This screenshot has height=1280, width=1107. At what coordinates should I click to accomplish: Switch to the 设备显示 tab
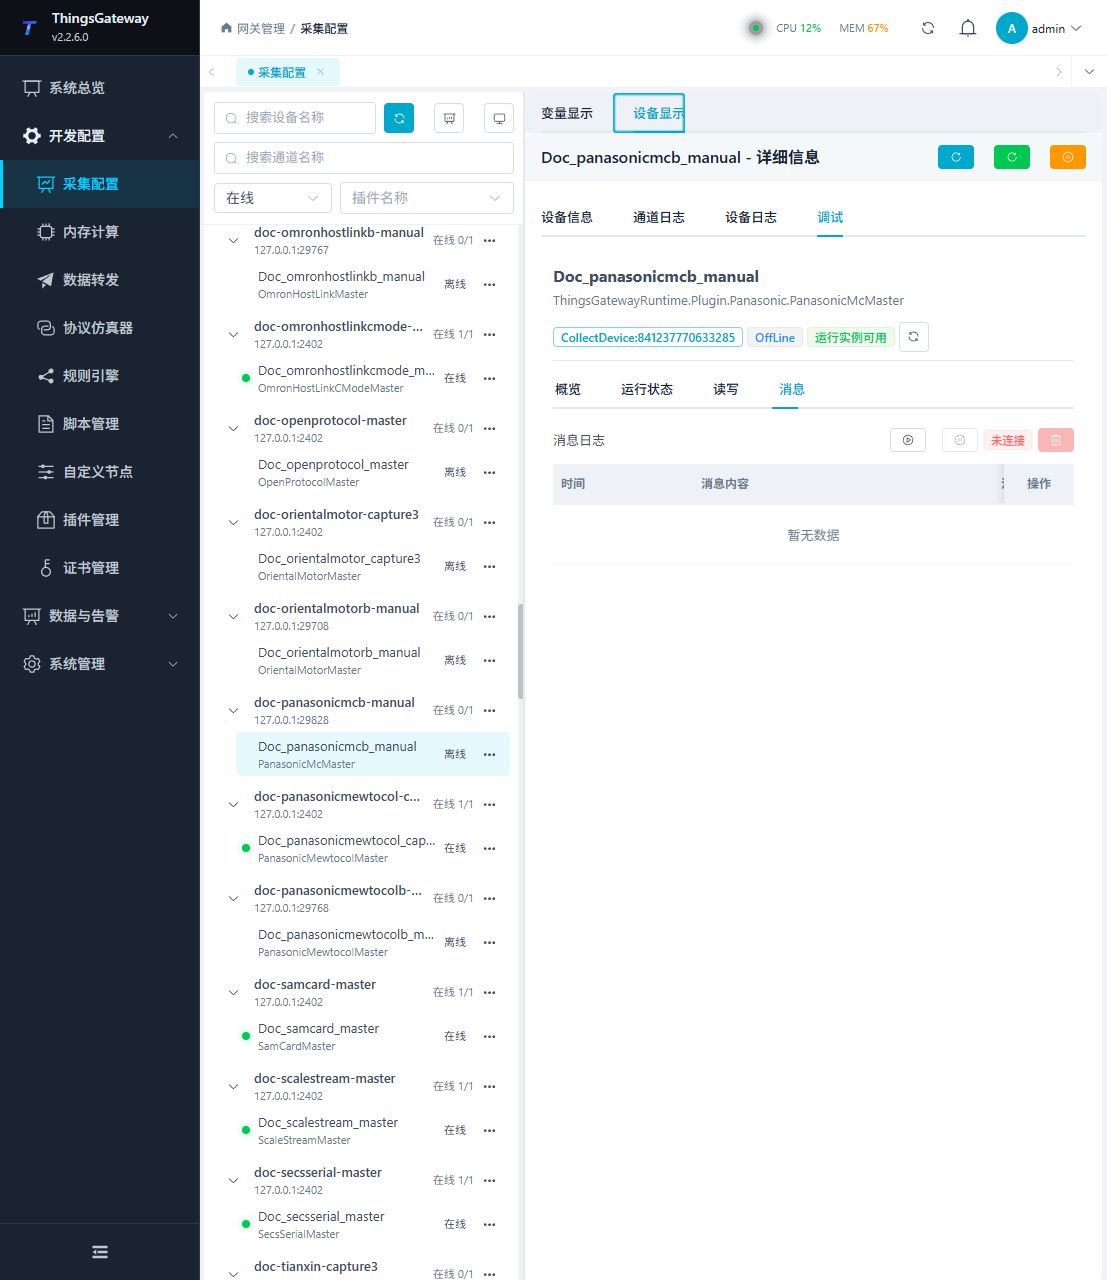point(650,113)
